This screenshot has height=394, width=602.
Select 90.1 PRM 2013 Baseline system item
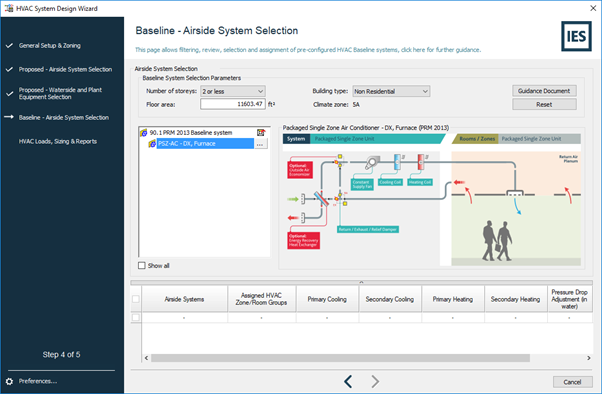point(191,133)
